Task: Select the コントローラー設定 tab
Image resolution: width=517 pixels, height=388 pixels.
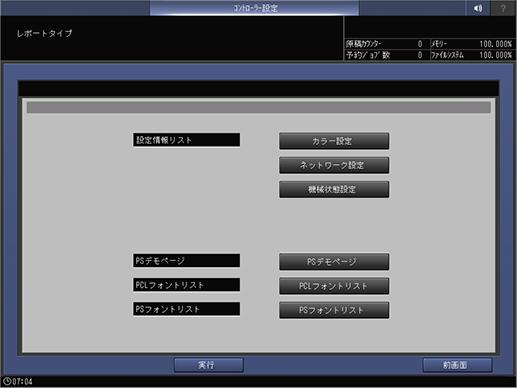Action: tap(254, 8)
